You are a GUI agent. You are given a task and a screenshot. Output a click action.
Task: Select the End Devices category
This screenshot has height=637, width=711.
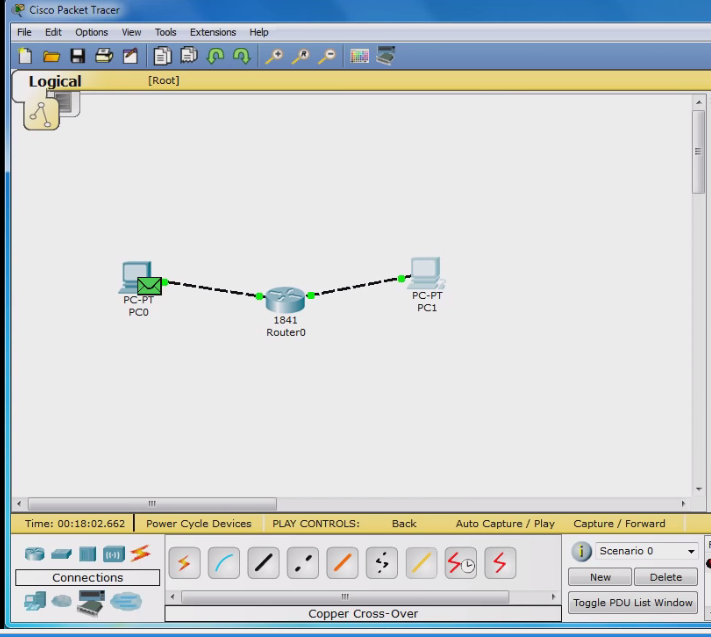coord(35,601)
